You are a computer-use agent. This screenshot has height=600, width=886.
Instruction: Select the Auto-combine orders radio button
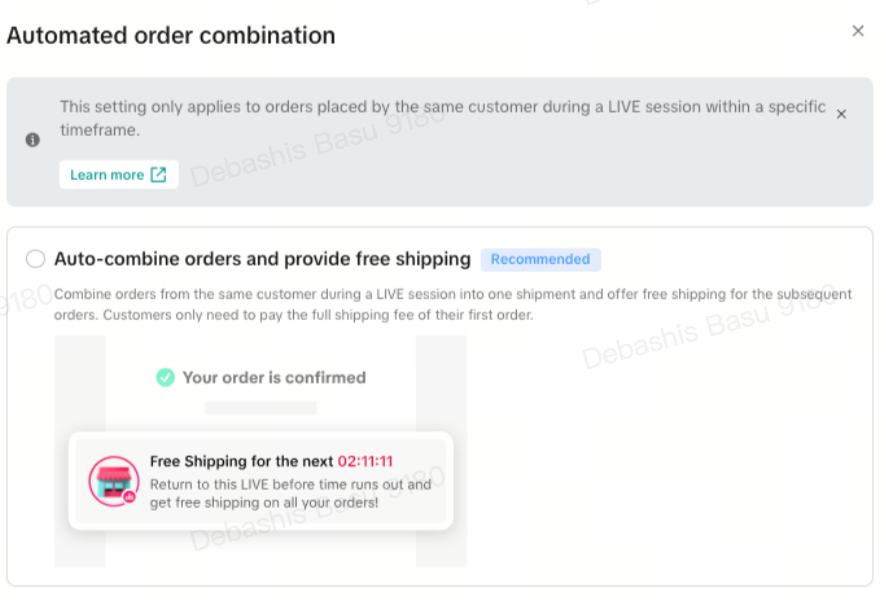pos(36,259)
